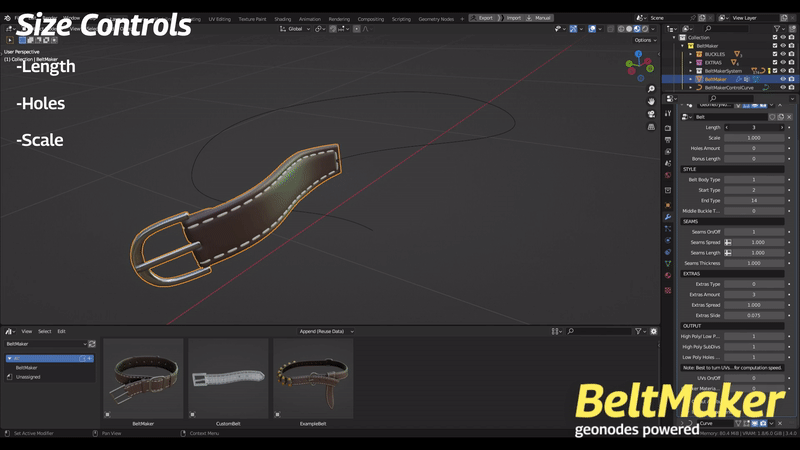800x450 pixels.
Task: Open the Object Data properties tab icon
Action: 668,264
